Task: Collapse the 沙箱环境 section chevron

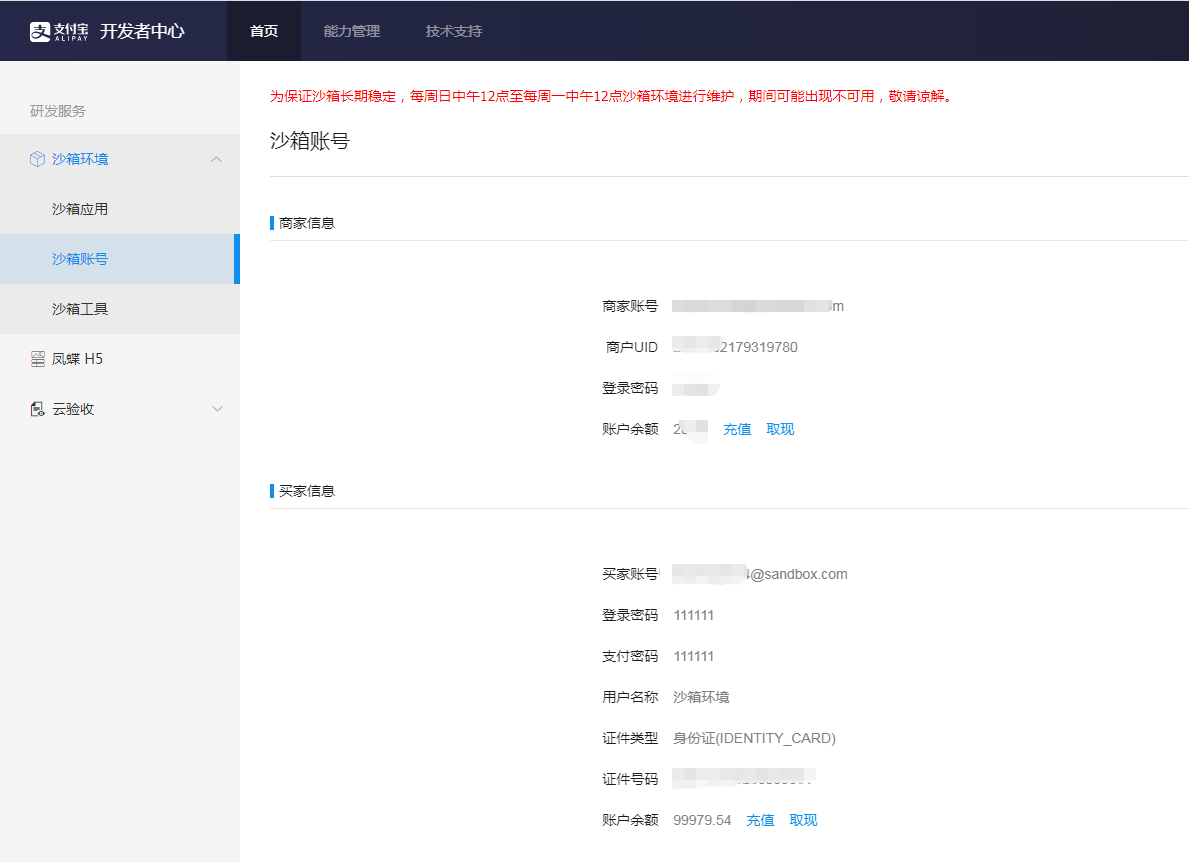Action: tap(217, 159)
